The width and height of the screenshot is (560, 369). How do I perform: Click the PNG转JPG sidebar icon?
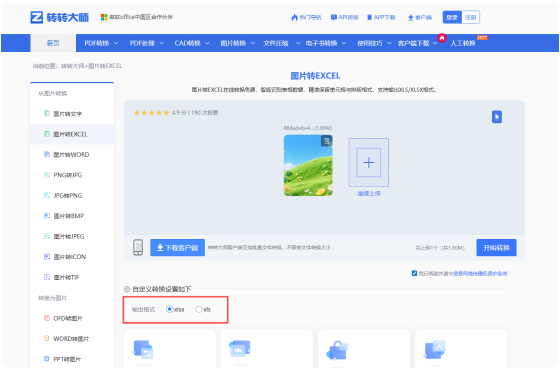tap(47, 175)
